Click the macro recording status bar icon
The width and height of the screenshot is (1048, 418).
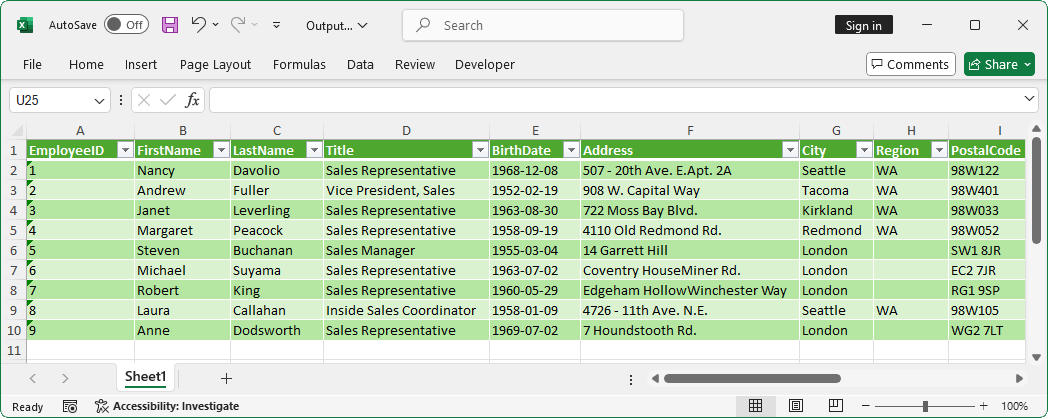pyautogui.click(x=70, y=406)
